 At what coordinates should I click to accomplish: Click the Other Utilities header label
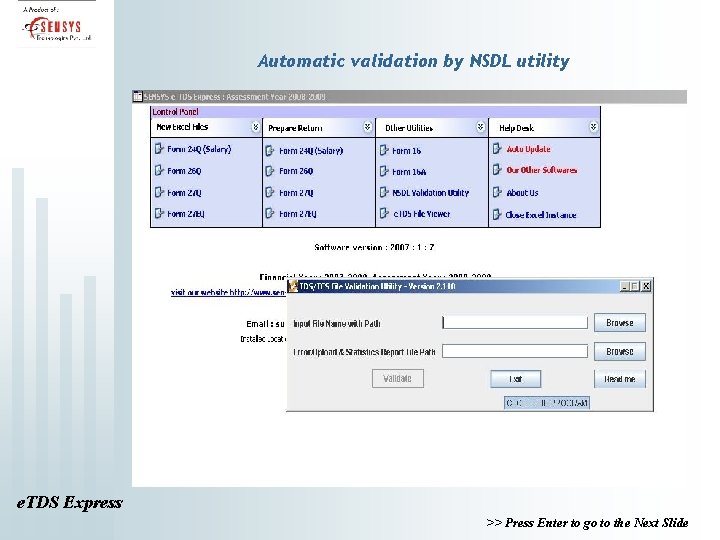pos(409,128)
